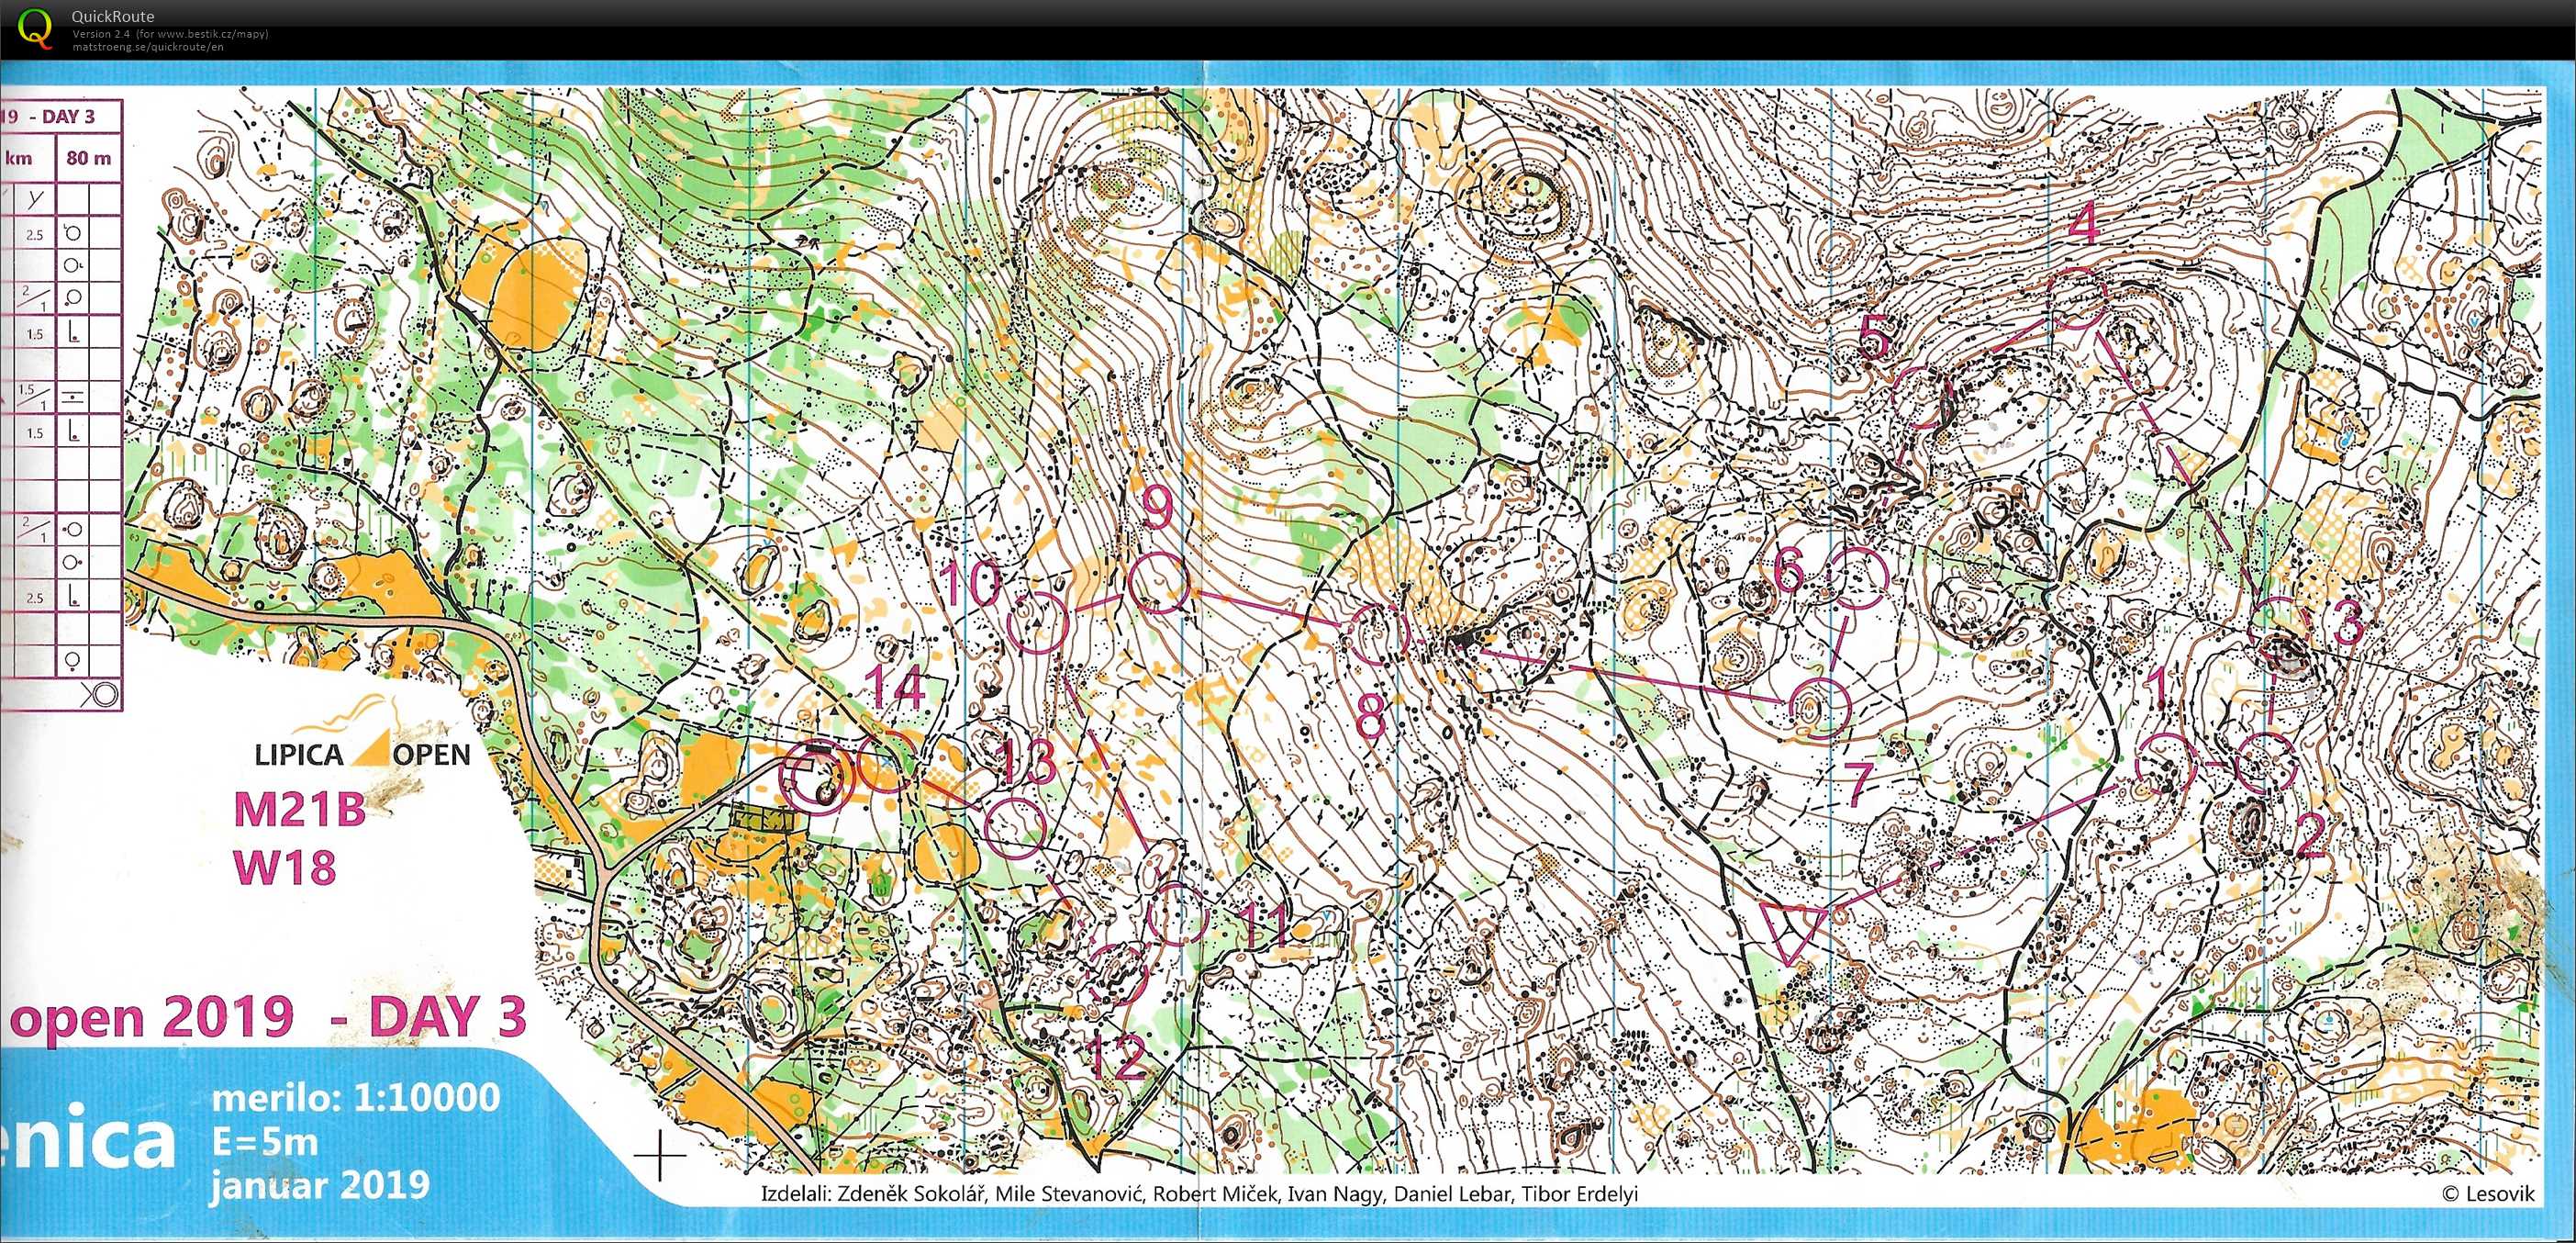Screen dimensions: 2576x1243
Task: Click the 80 m climb cell
Action: click(x=89, y=158)
